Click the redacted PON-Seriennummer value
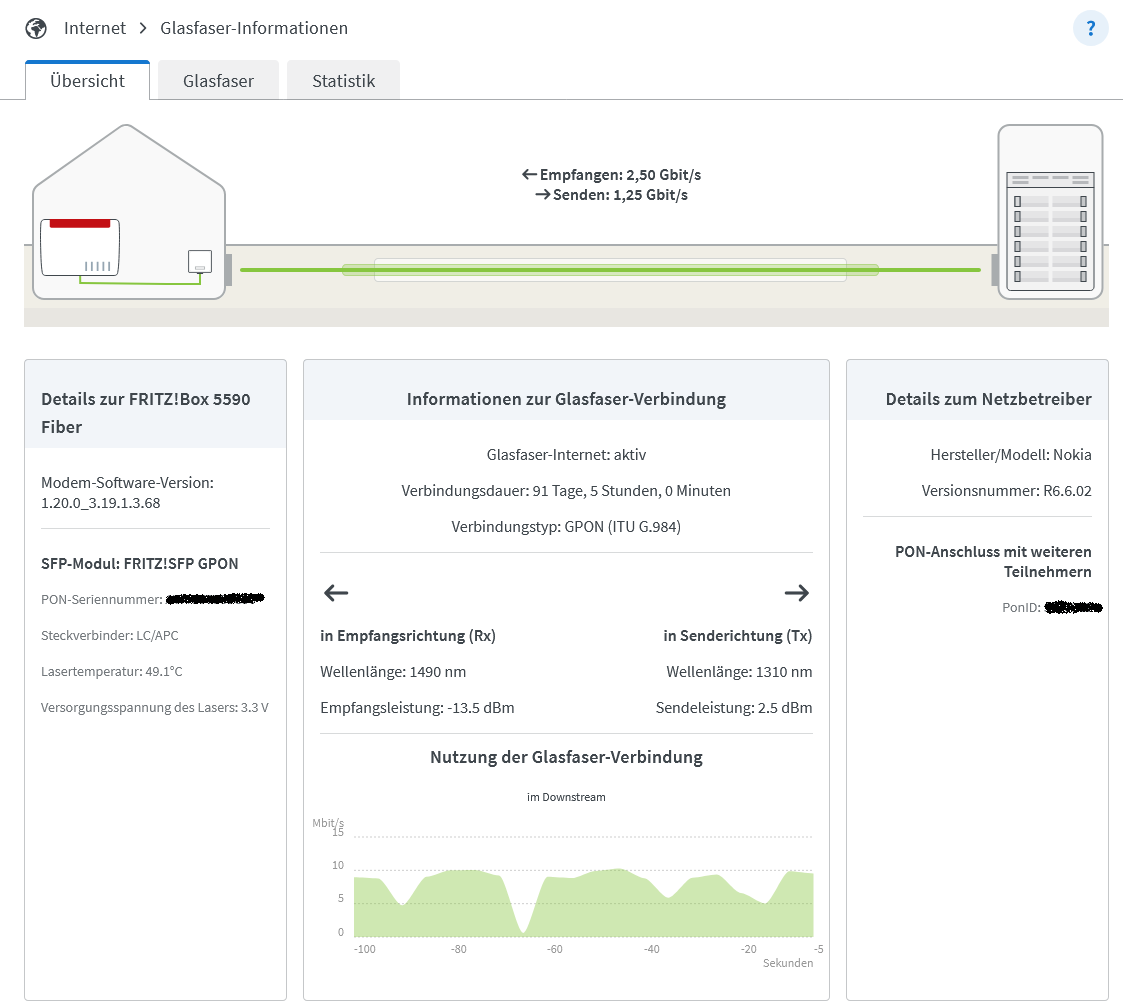Image resolution: width=1123 pixels, height=1006 pixels. point(215,599)
